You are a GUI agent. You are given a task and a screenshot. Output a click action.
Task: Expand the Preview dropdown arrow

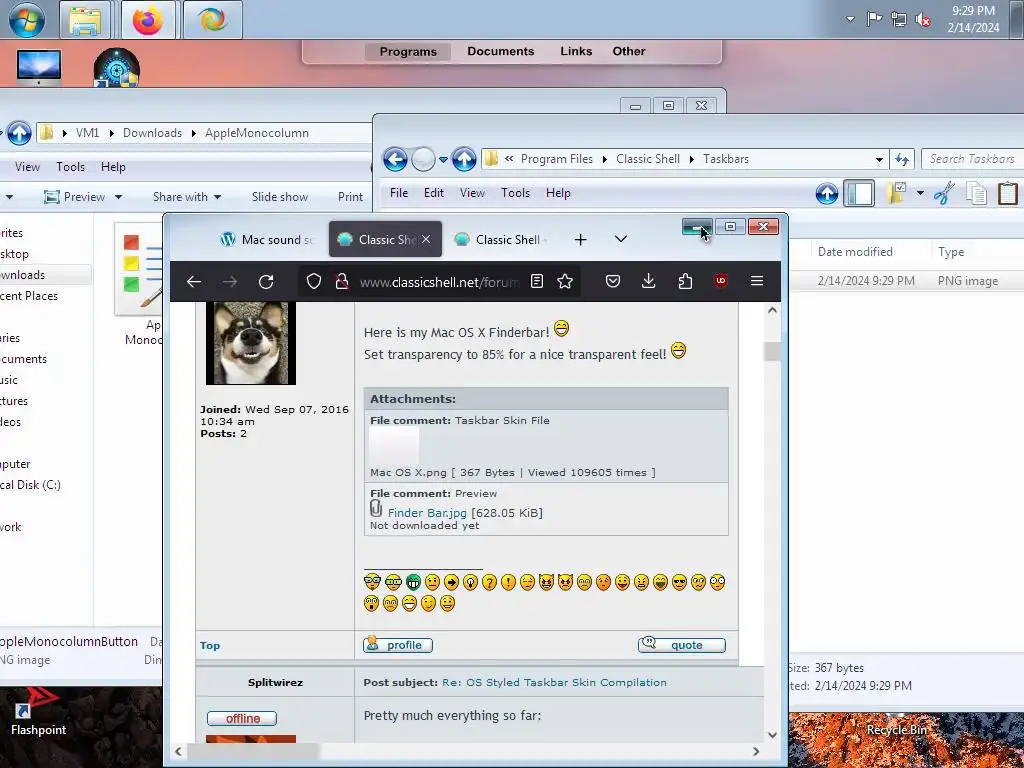coord(118,197)
